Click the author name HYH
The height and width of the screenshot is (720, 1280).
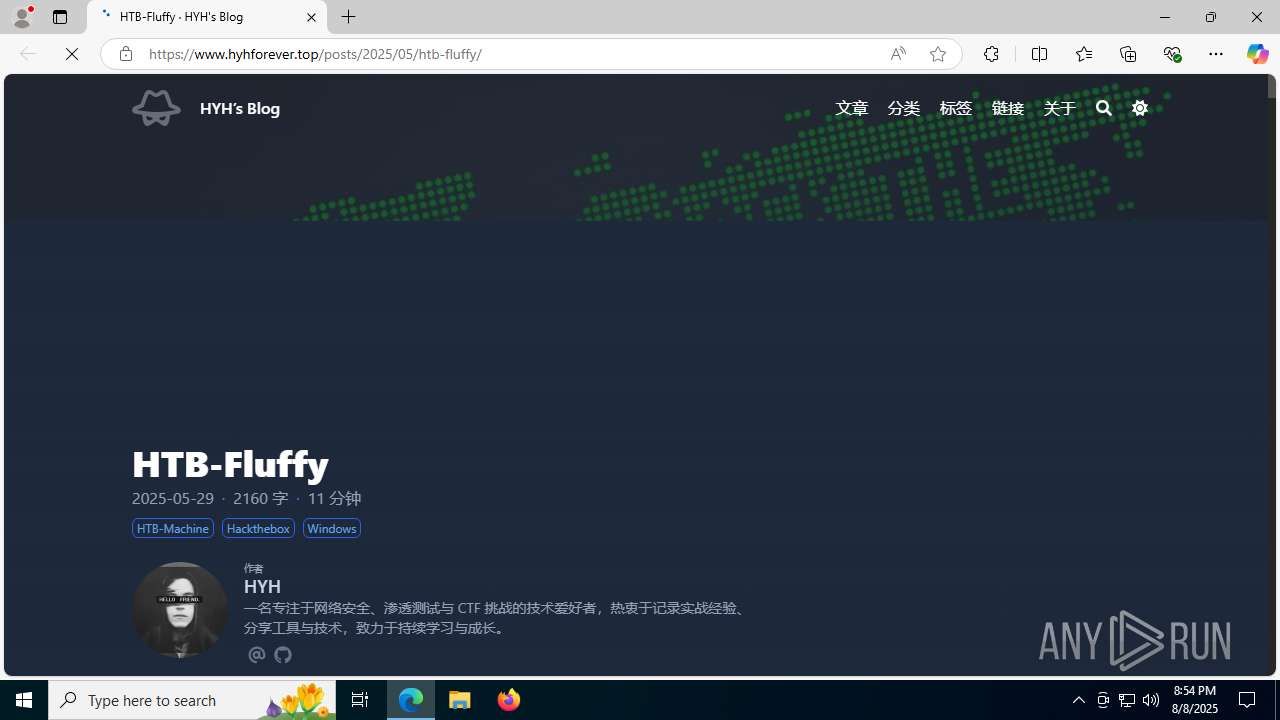pos(262,587)
